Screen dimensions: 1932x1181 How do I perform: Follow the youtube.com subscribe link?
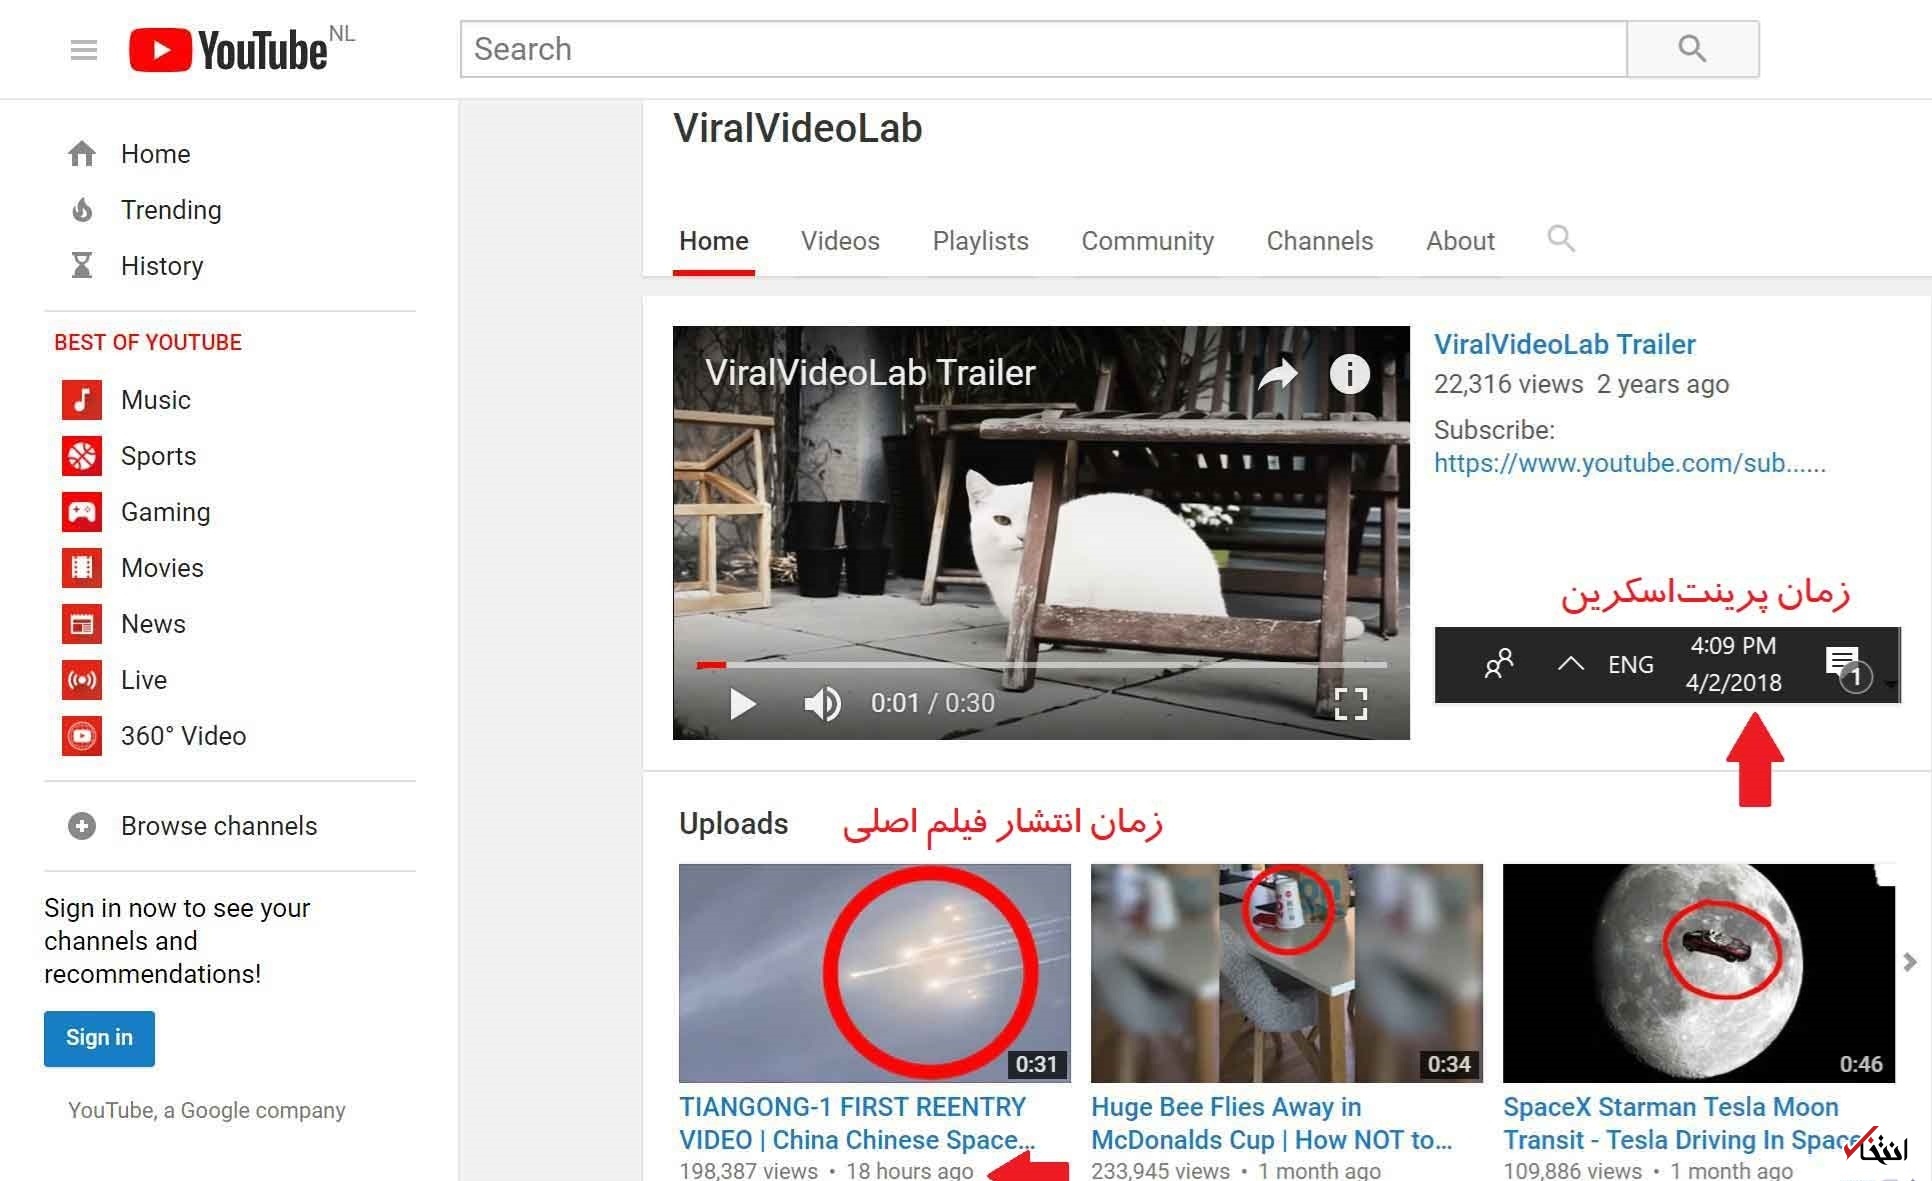click(1630, 463)
